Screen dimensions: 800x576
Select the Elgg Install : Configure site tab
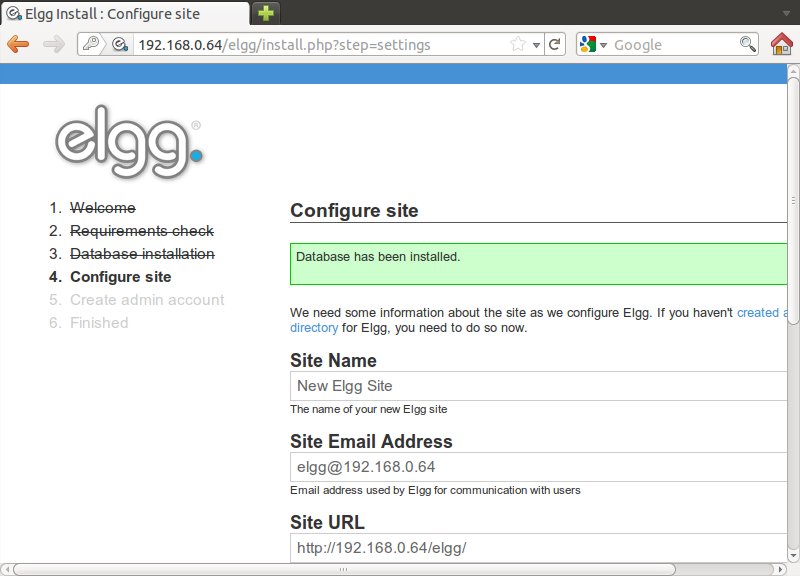tap(125, 13)
